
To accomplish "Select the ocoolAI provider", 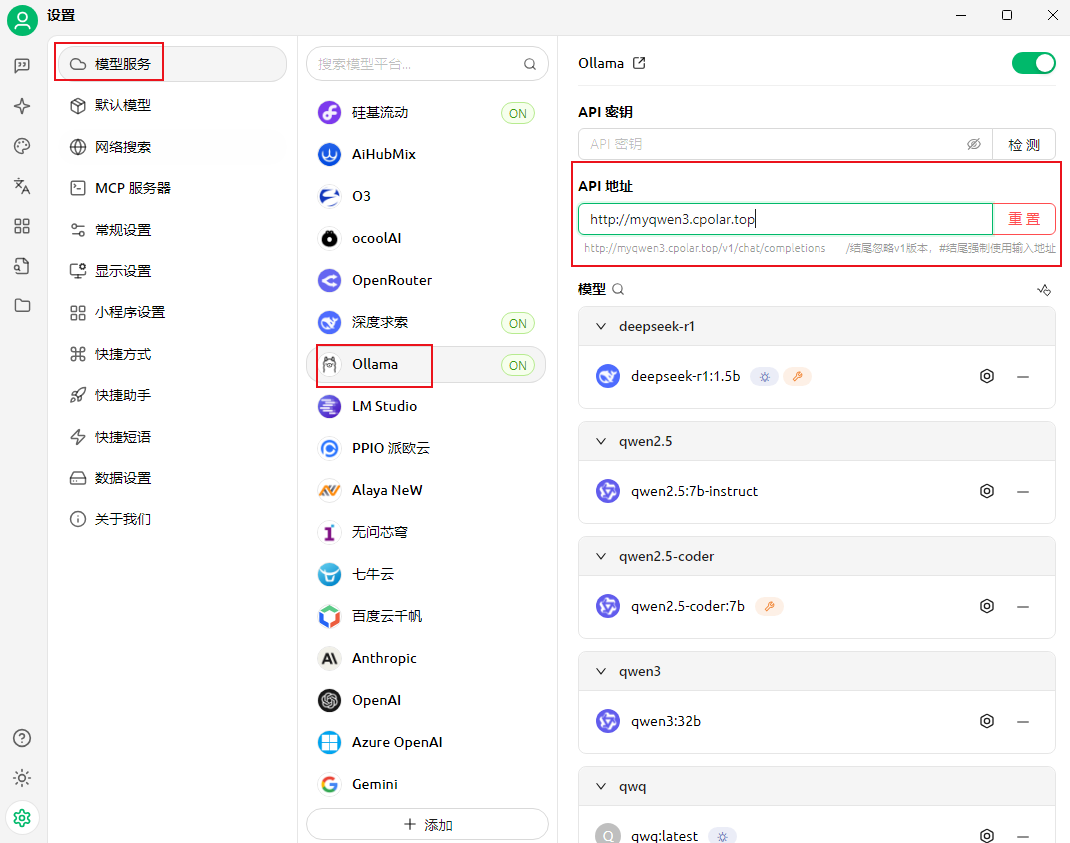I will pyautogui.click(x=426, y=238).
